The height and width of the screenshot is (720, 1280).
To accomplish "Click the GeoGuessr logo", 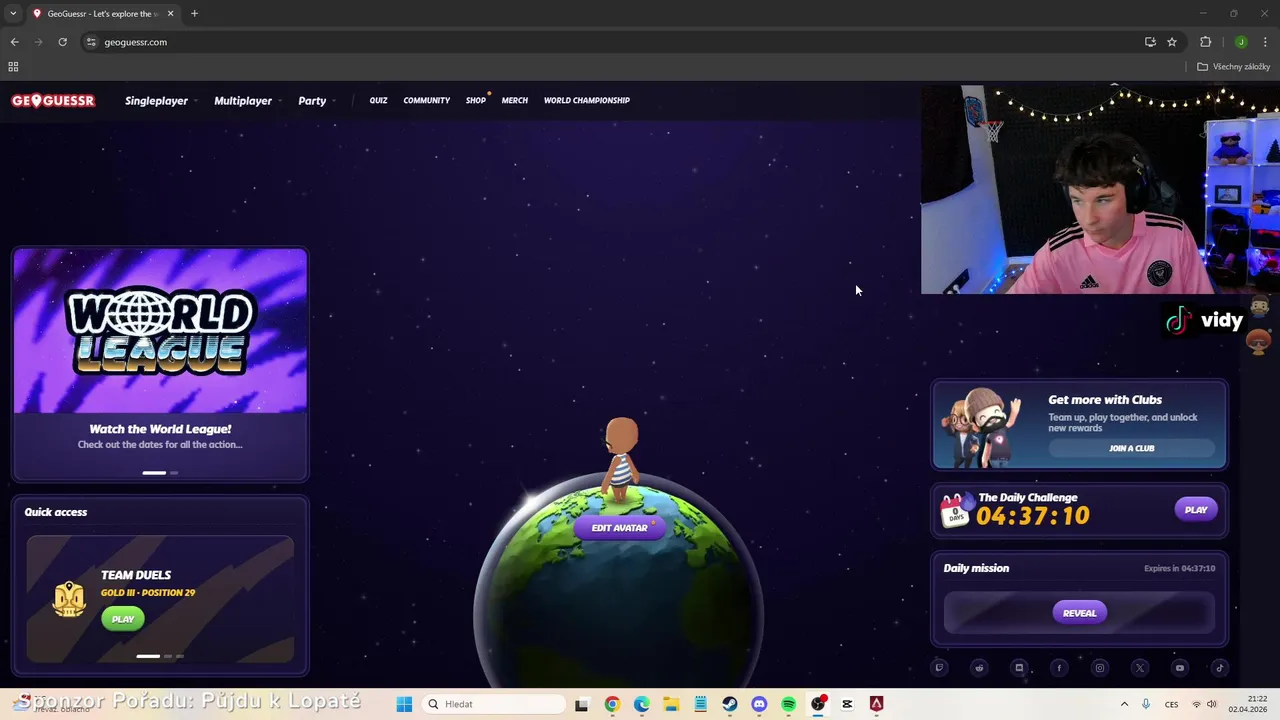I will click(53, 100).
